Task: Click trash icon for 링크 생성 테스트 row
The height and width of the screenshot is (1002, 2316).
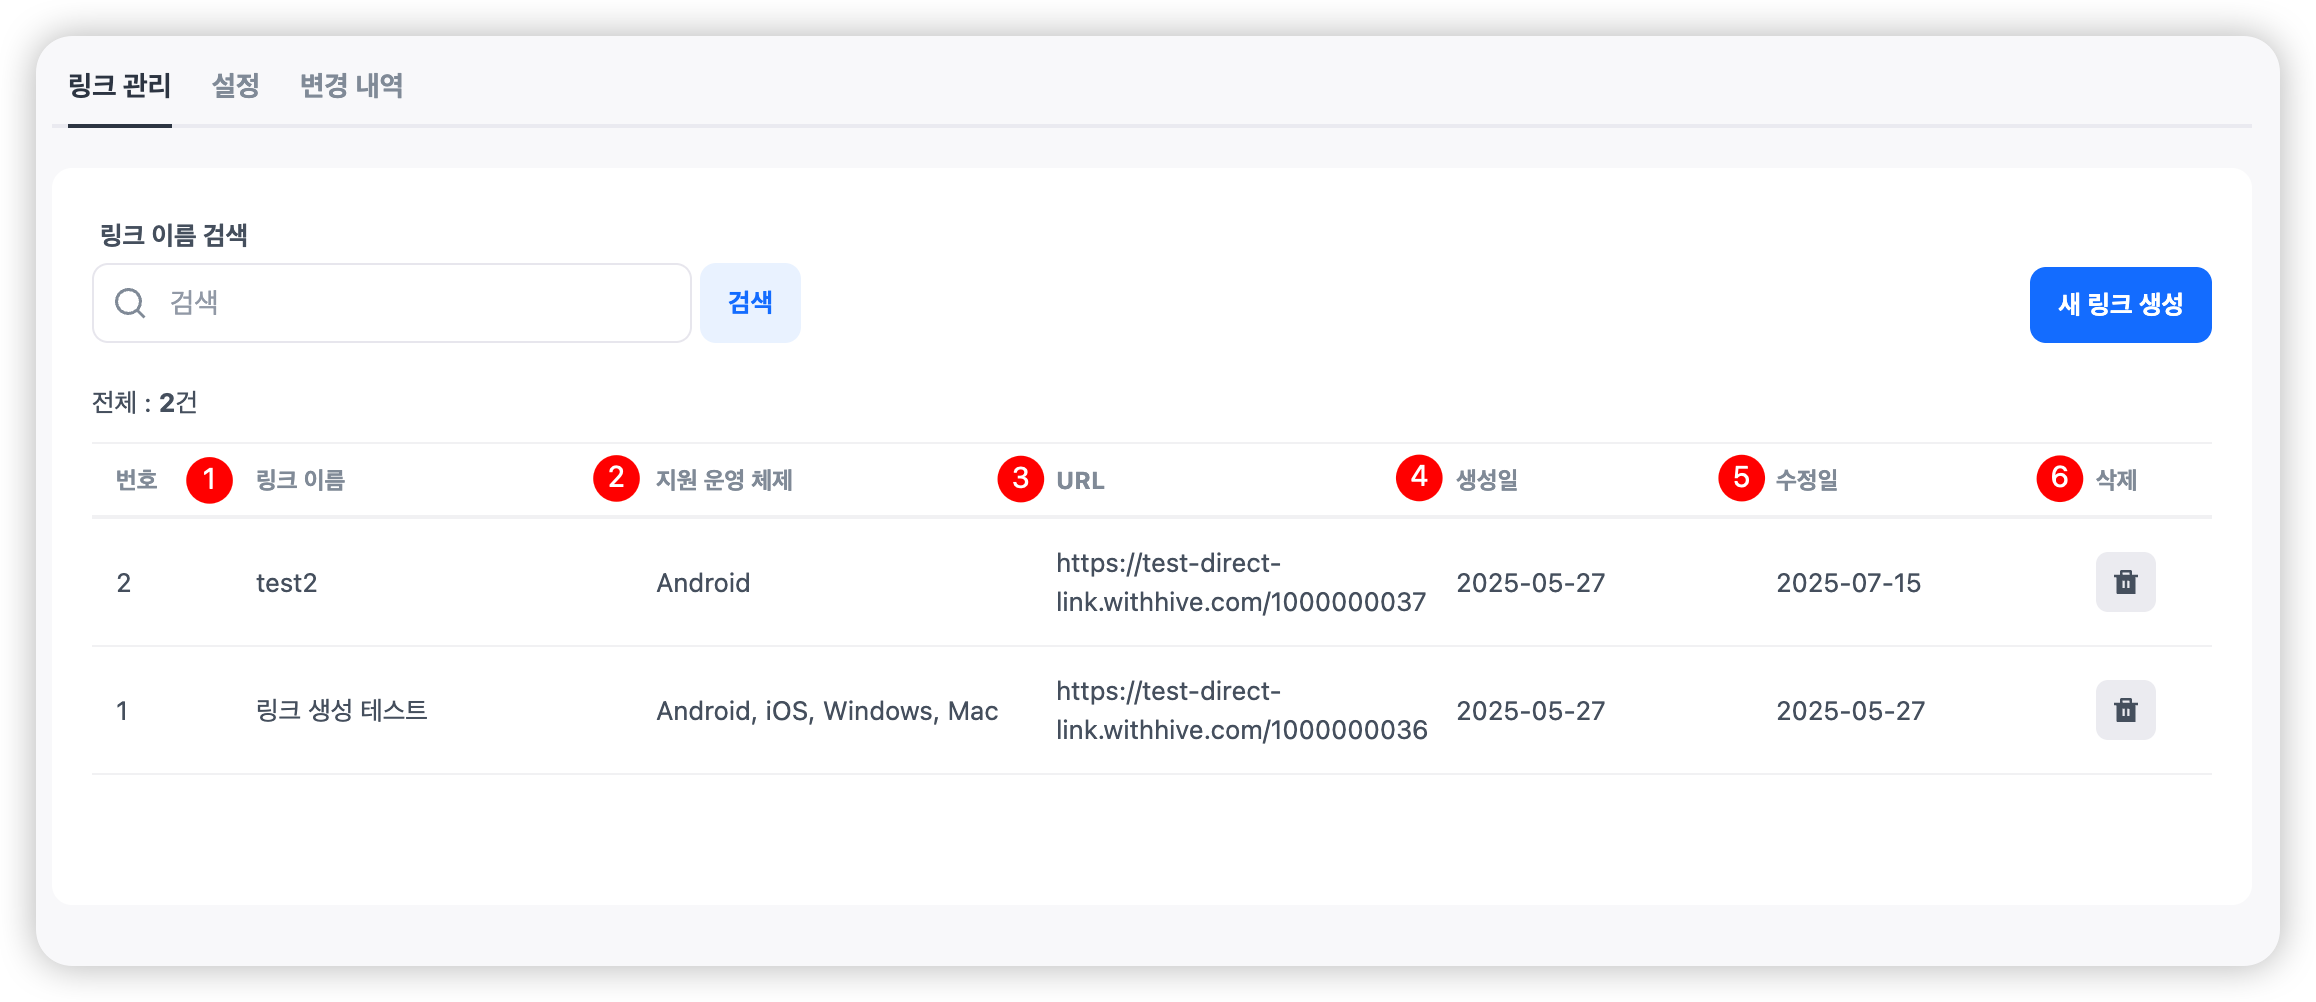Action: pyautogui.click(x=2125, y=710)
